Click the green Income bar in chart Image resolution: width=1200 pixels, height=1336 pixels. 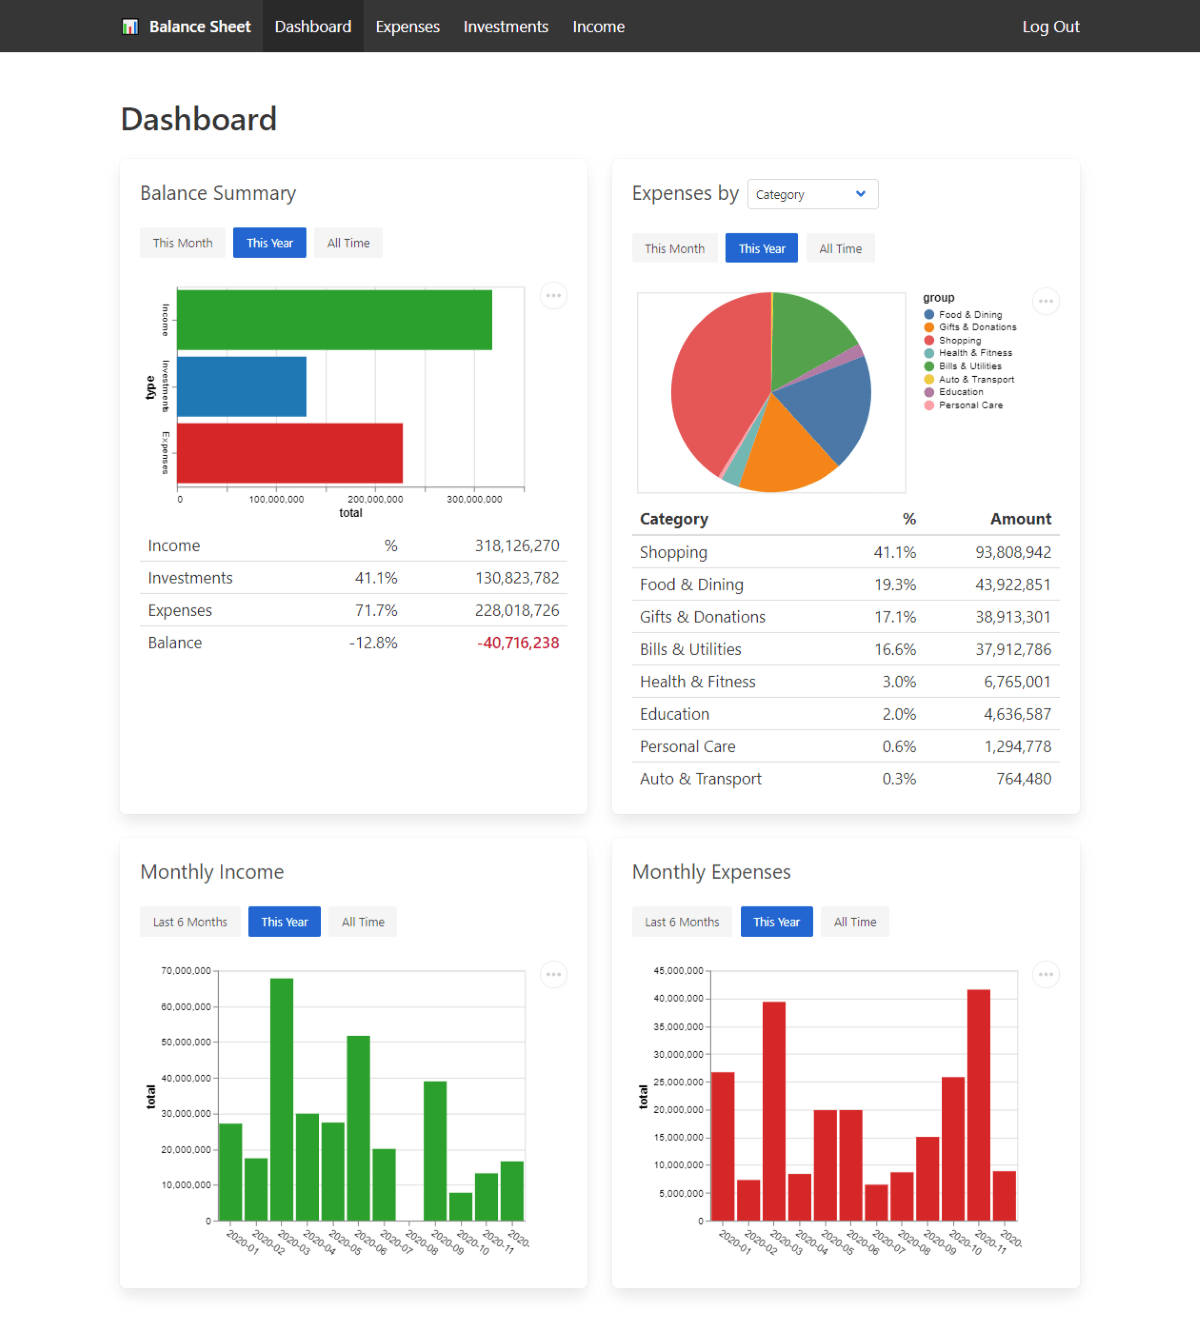334,320
